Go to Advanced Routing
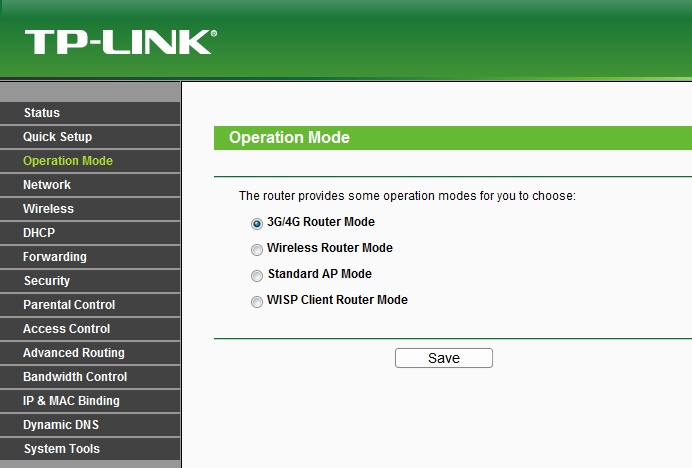This screenshot has width=692, height=468. point(90,353)
